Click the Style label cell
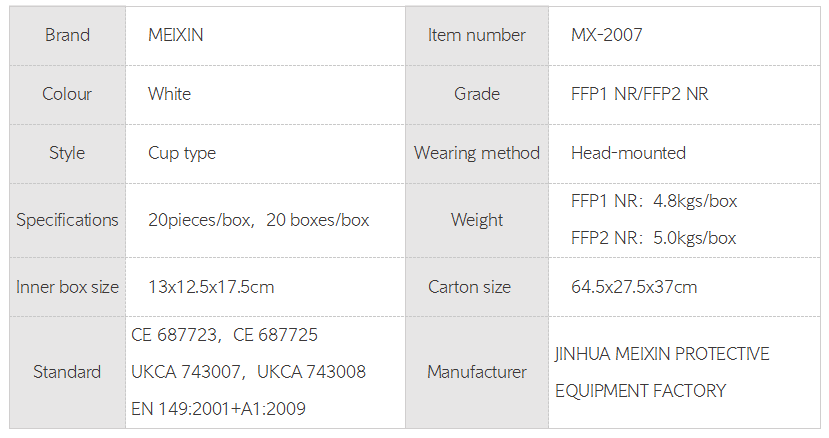 point(67,153)
